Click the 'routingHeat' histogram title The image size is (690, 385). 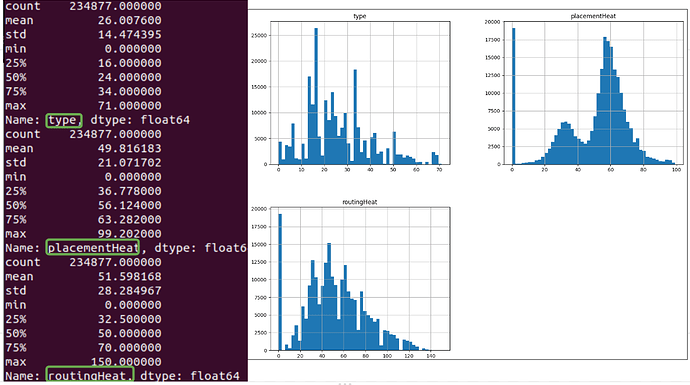pos(360,202)
